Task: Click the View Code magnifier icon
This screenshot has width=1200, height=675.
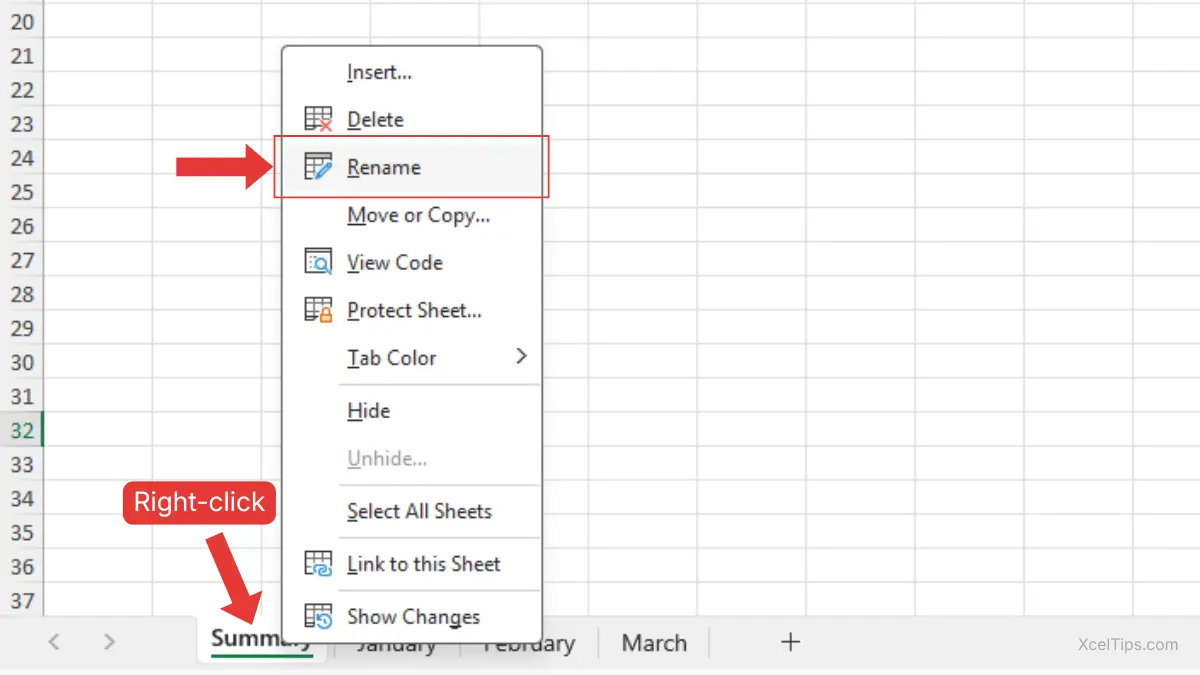Action: [318, 263]
